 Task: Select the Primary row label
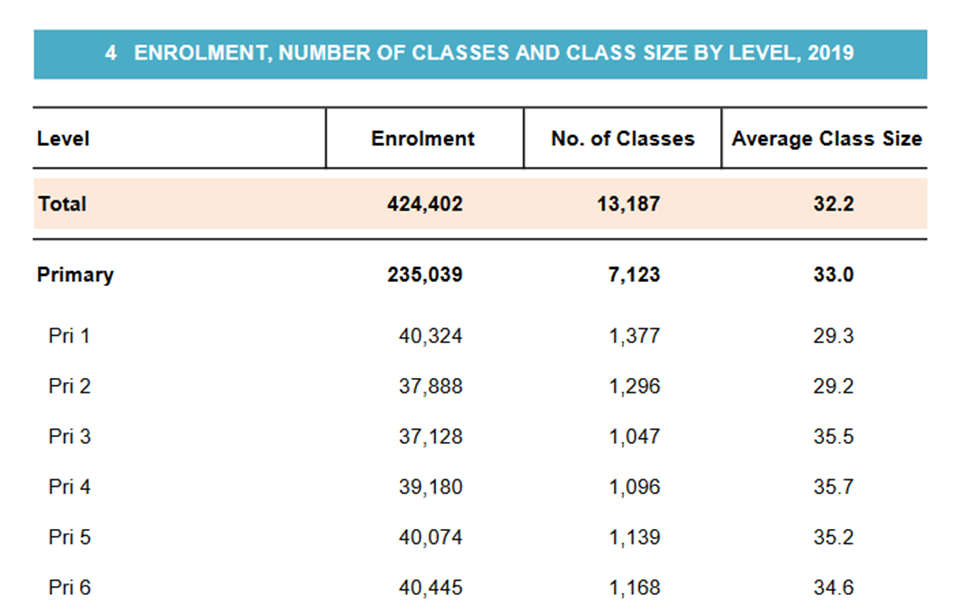(75, 275)
